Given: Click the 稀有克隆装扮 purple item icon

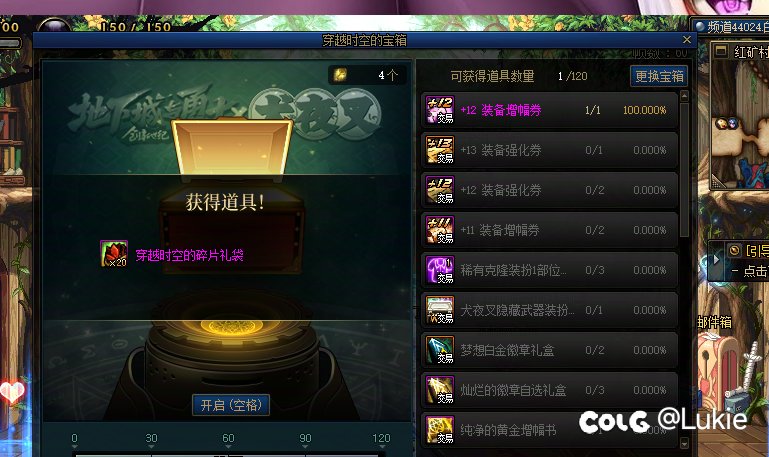Looking at the screenshot, I should pyautogui.click(x=439, y=270).
